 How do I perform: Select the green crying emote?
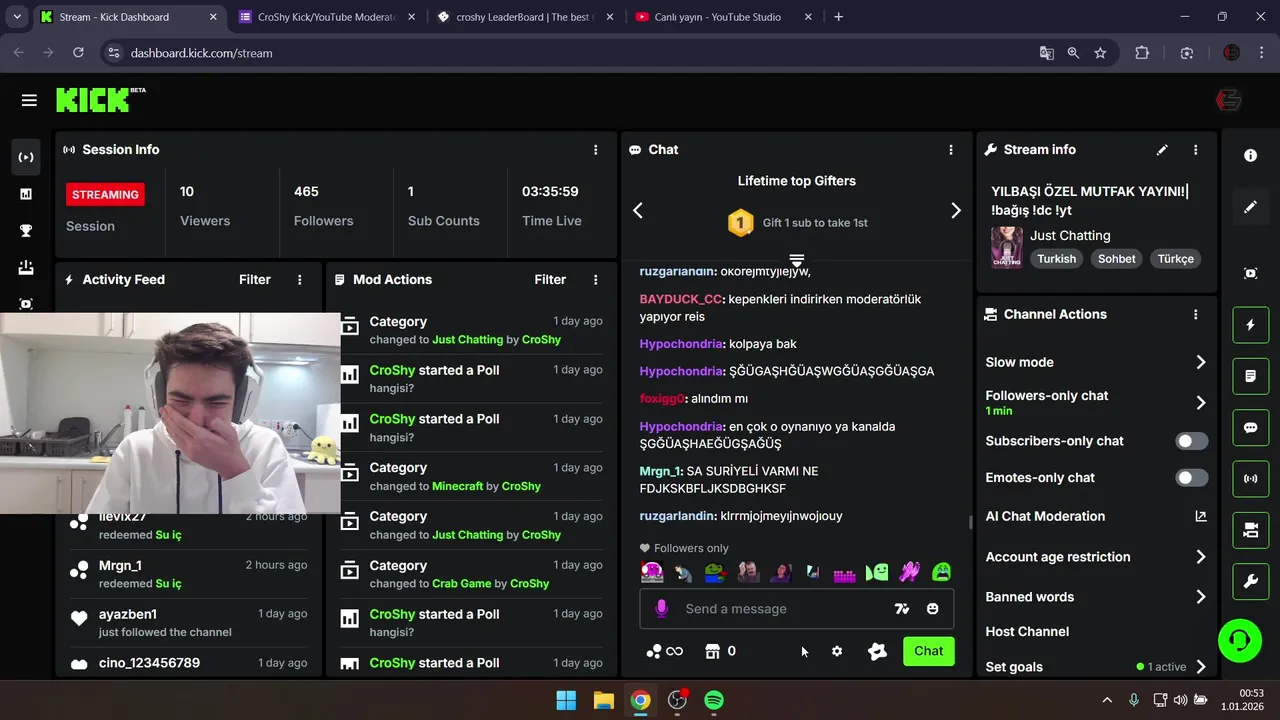click(x=941, y=572)
